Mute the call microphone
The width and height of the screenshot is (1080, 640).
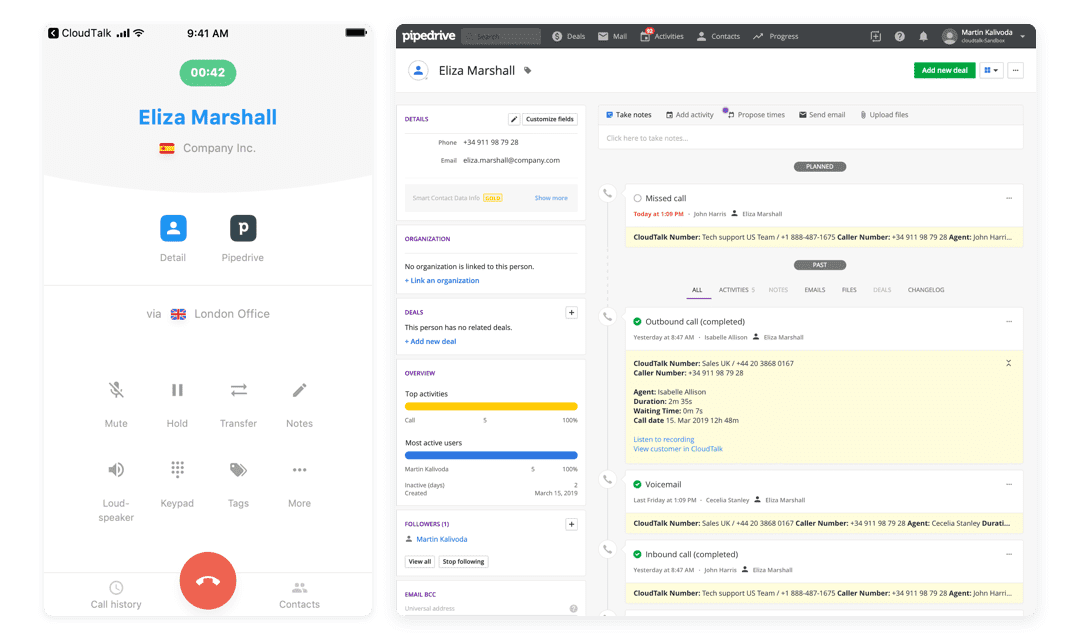click(116, 391)
